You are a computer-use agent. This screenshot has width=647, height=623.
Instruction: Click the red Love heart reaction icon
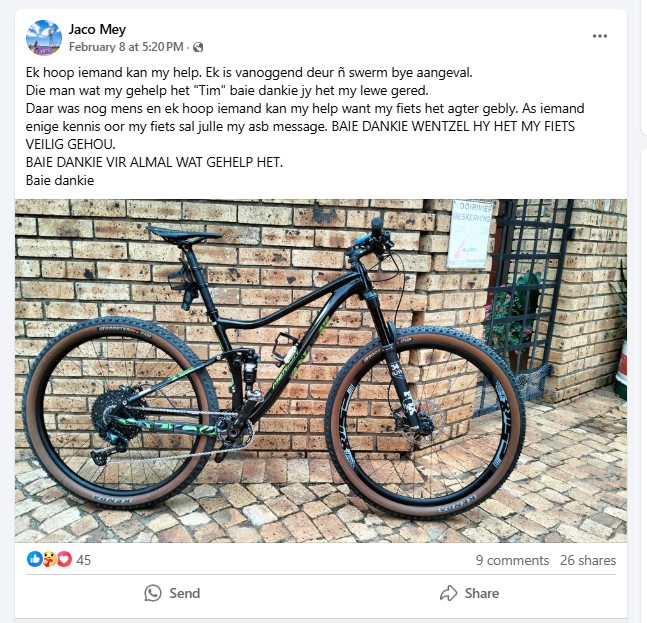[64, 559]
